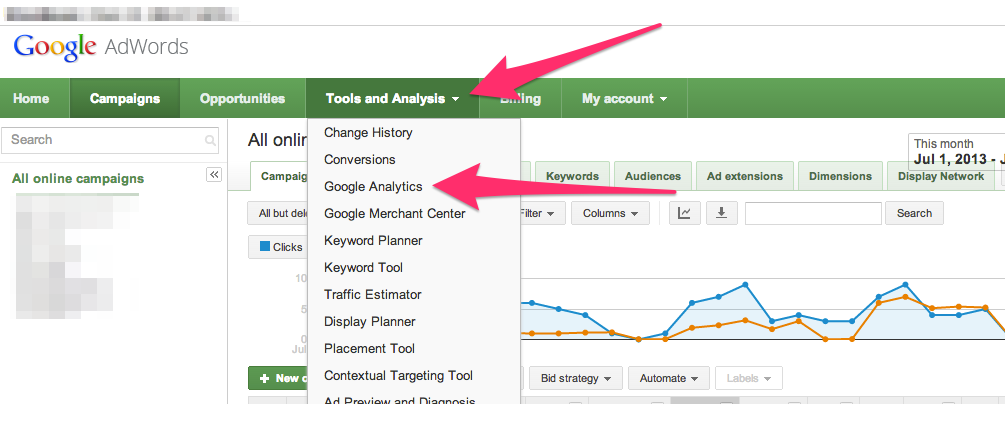Open the Campaigns tab

(x=125, y=99)
